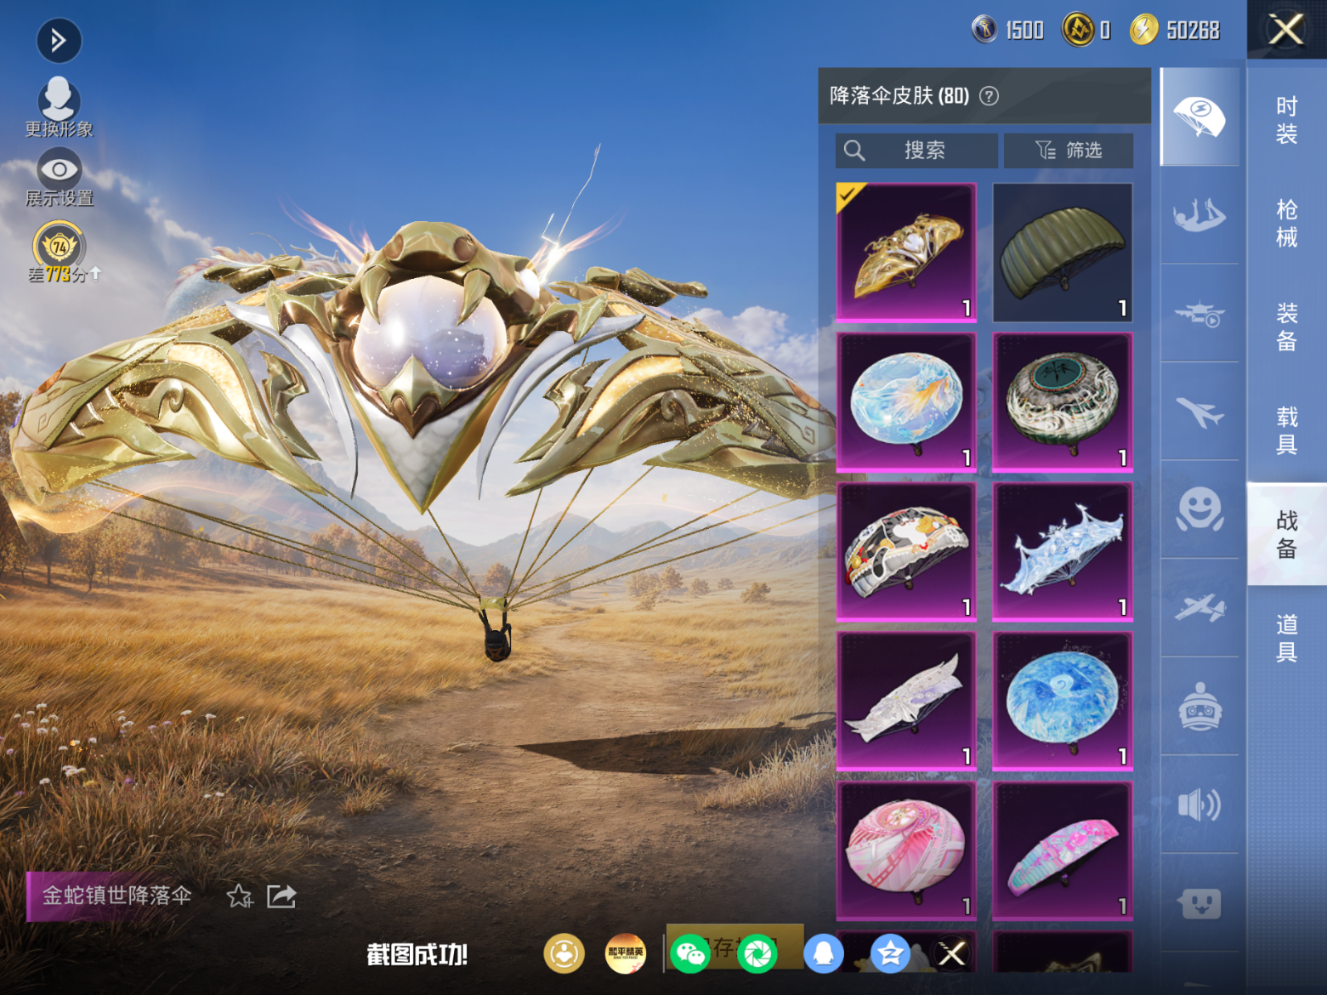Select the white feather wing parachute
Viewport: 1327px width, 995px height.
click(906, 702)
